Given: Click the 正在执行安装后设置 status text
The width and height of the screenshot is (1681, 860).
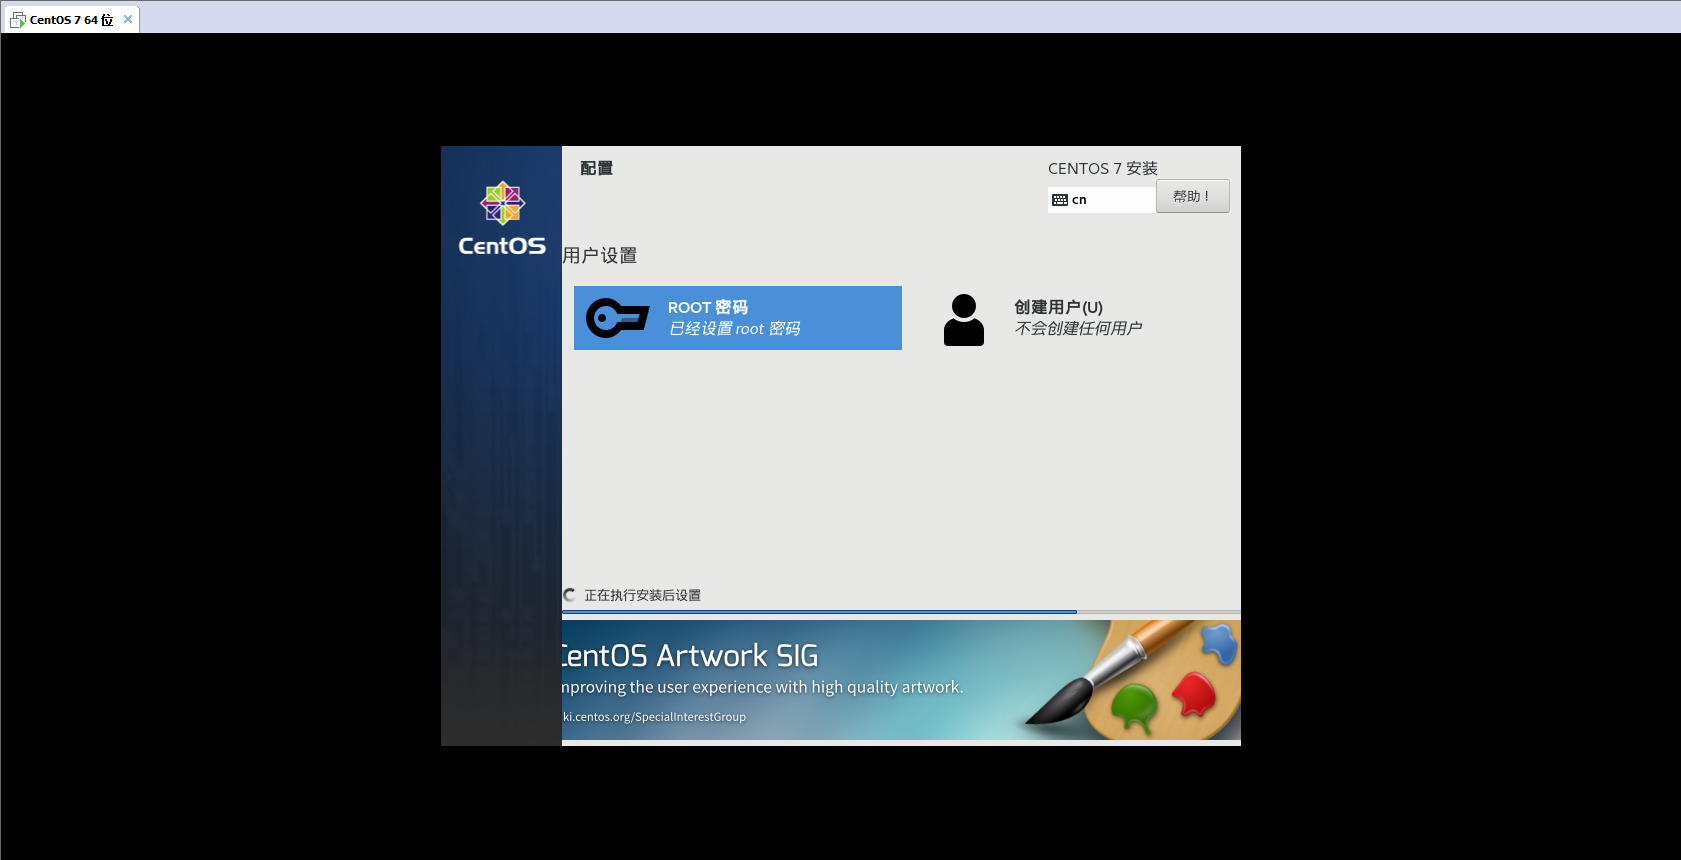Looking at the screenshot, I should coord(642,595).
